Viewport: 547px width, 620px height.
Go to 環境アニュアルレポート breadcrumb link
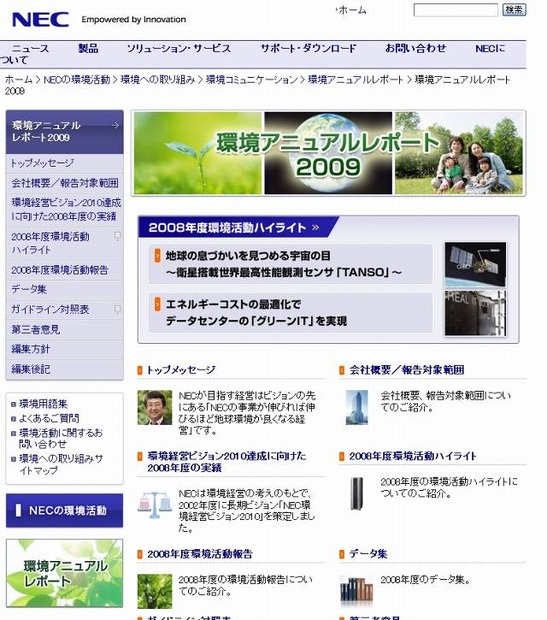tap(355, 79)
